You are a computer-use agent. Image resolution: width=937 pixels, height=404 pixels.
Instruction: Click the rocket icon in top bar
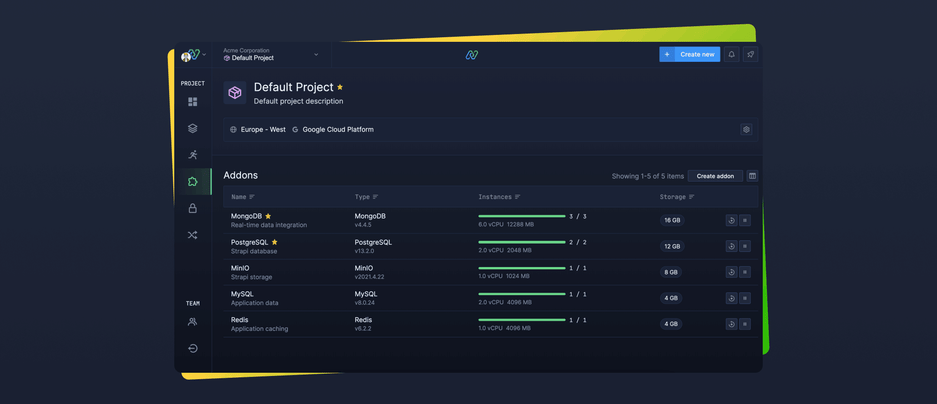[751, 54]
